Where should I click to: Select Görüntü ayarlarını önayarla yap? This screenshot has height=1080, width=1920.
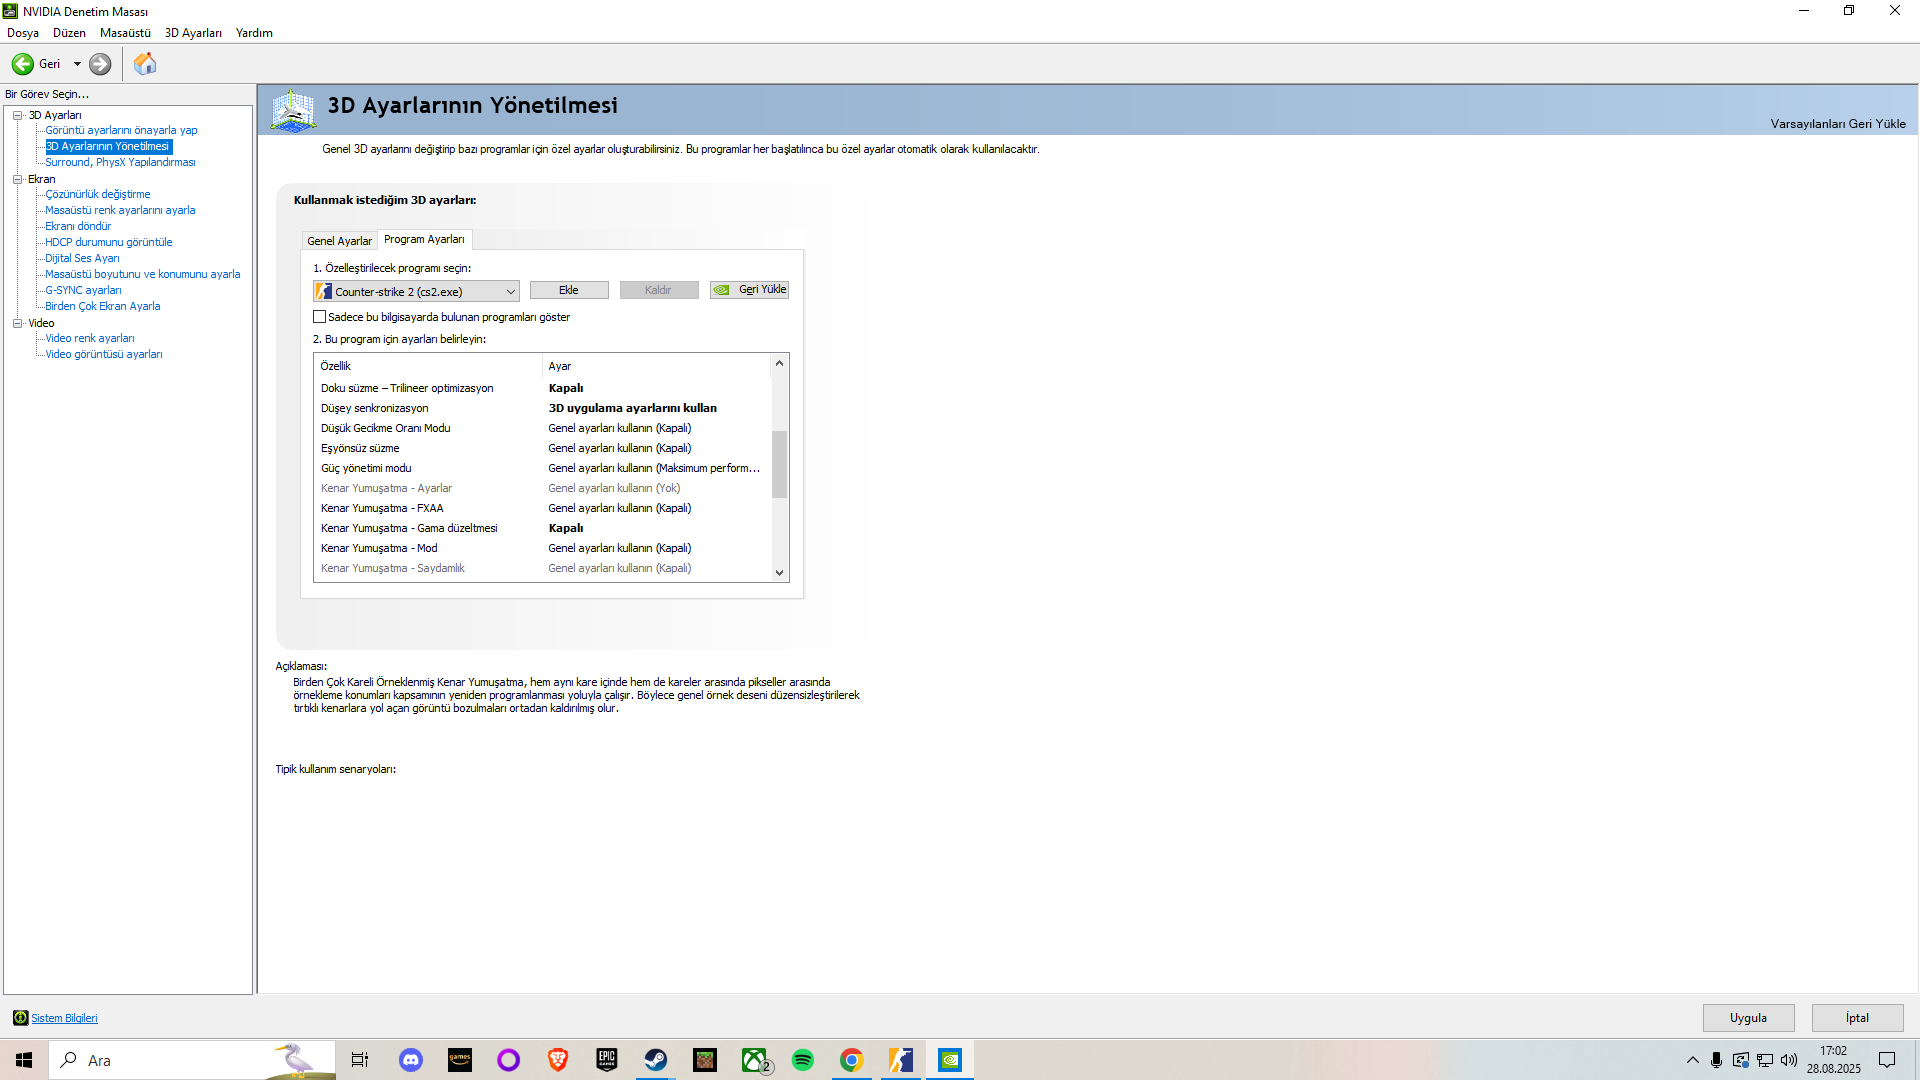pyautogui.click(x=121, y=130)
